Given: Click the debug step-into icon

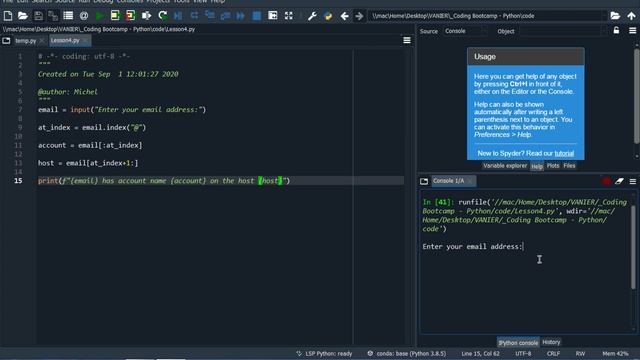Looking at the screenshot, I should coord(210,16).
